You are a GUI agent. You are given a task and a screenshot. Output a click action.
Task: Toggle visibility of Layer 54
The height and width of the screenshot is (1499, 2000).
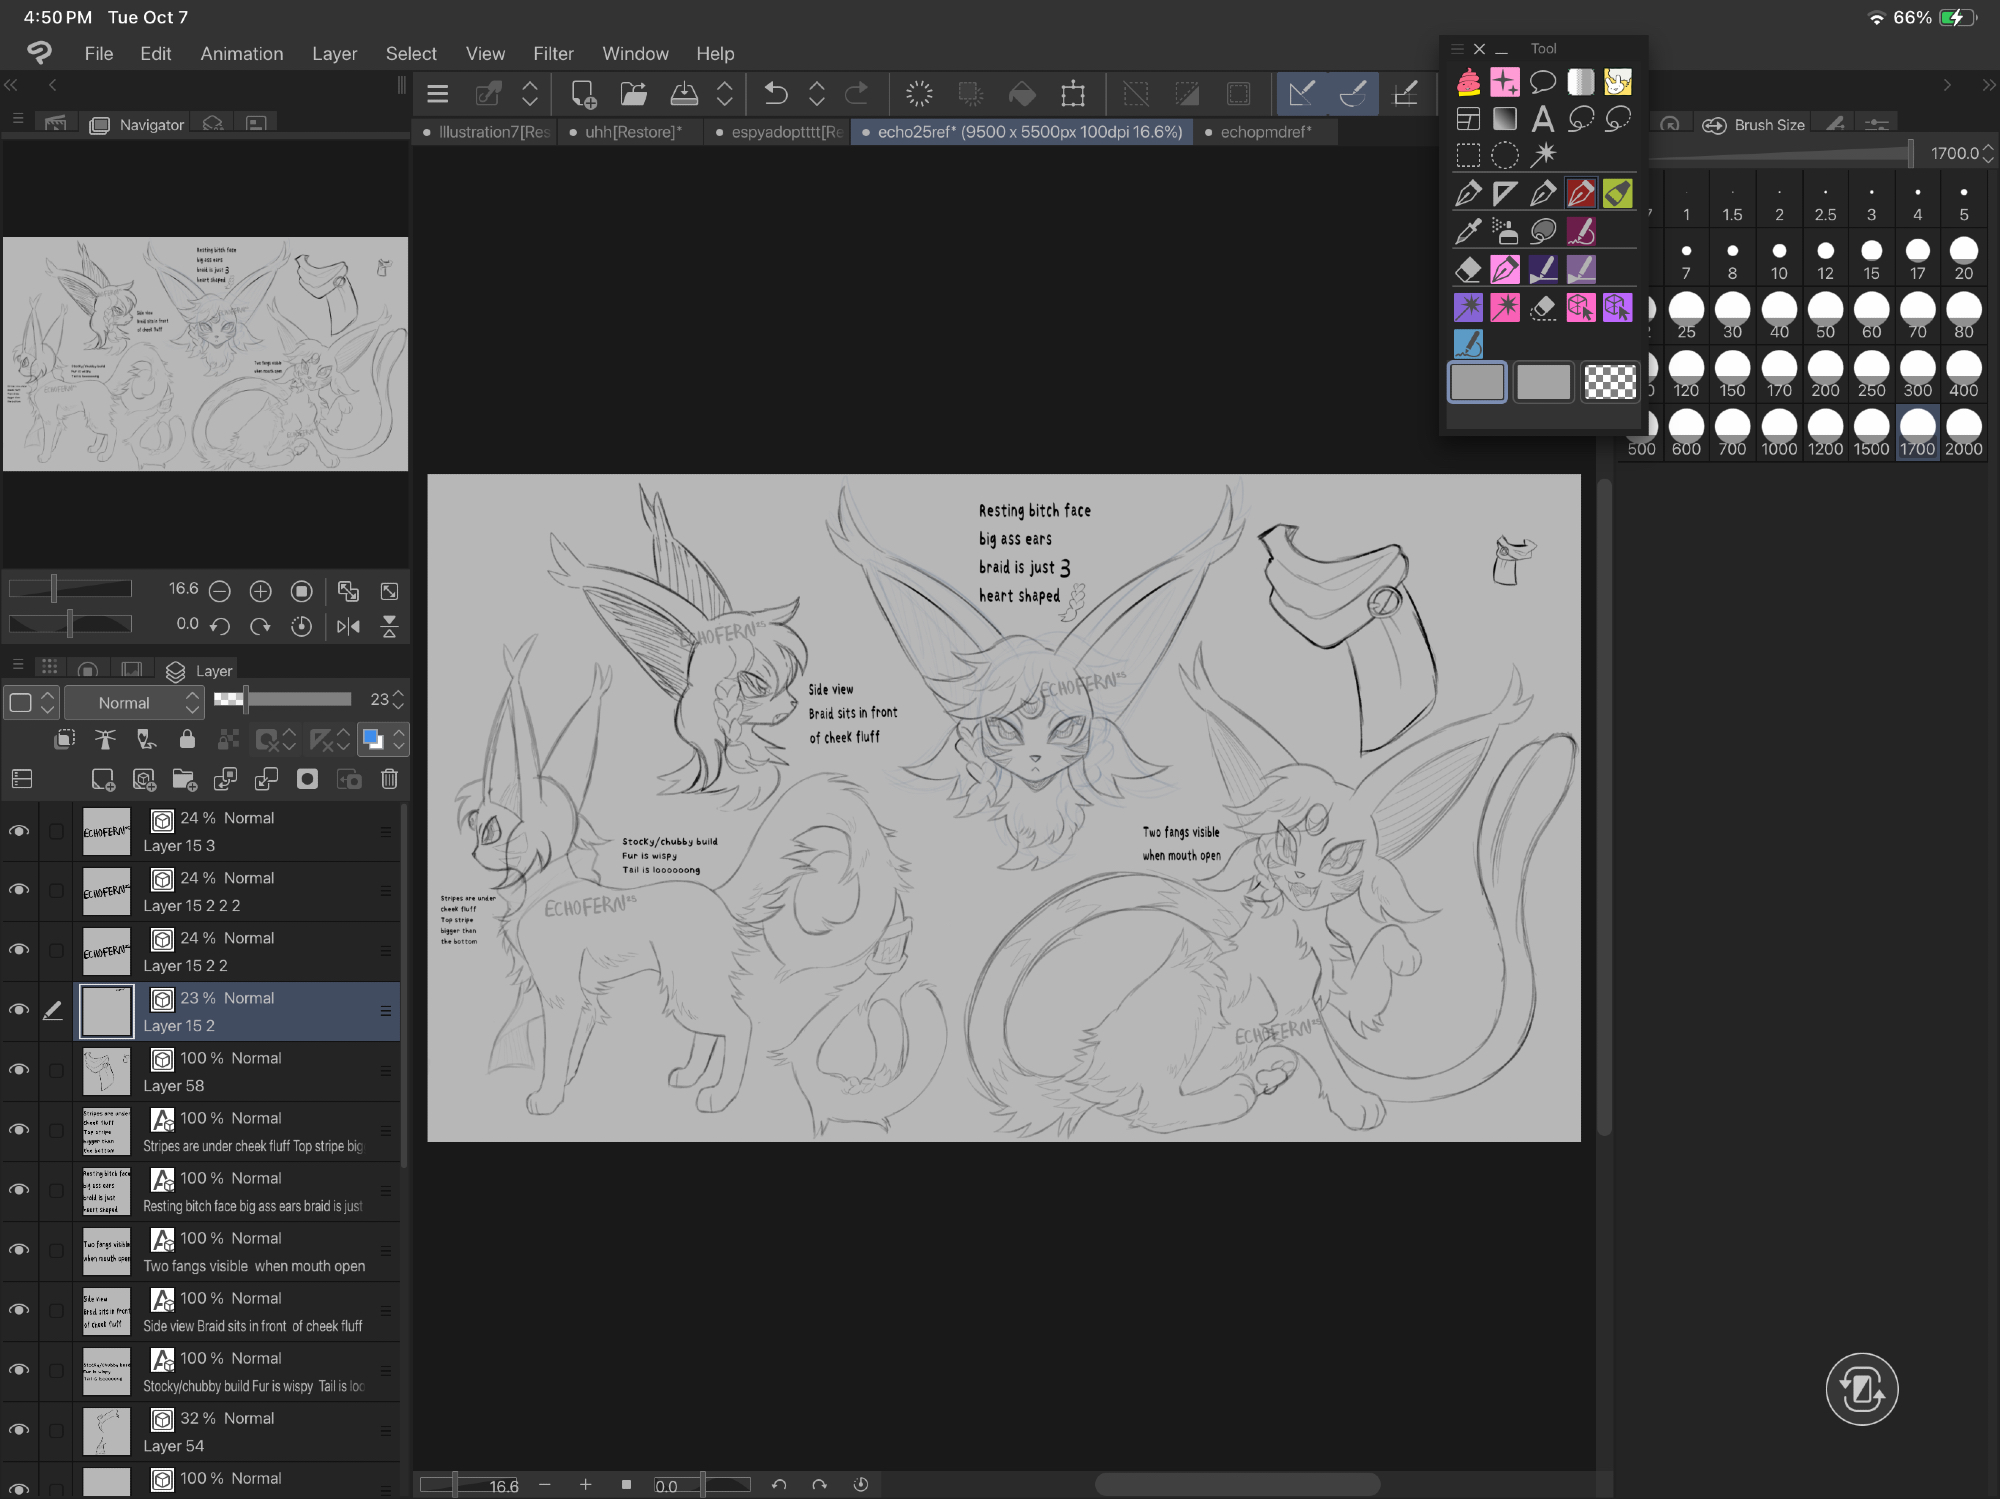pos(19,1430)
